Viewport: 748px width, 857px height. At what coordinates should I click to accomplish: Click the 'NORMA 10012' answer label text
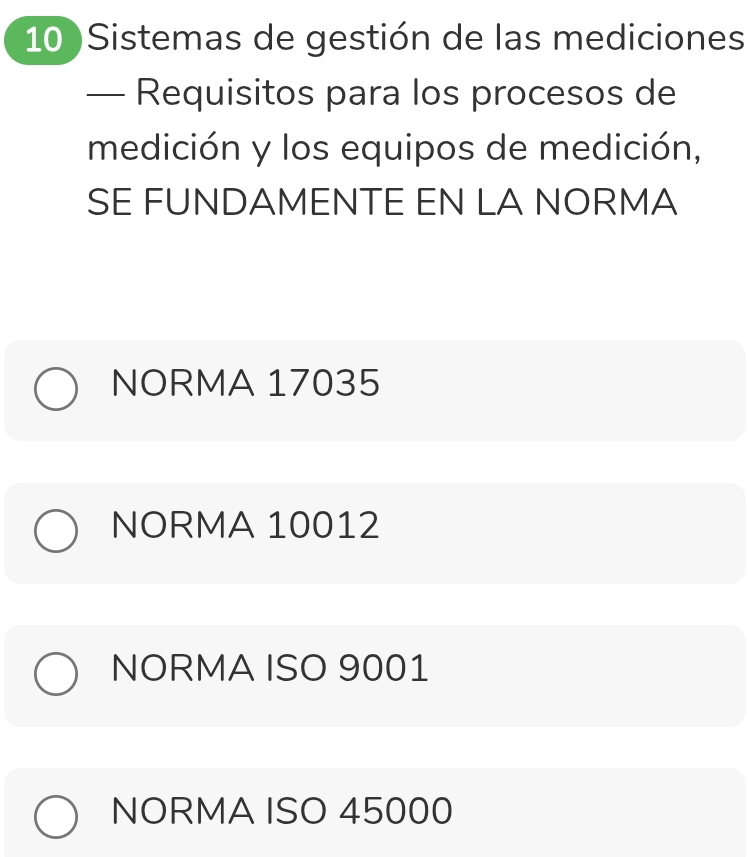coord(246,525)
